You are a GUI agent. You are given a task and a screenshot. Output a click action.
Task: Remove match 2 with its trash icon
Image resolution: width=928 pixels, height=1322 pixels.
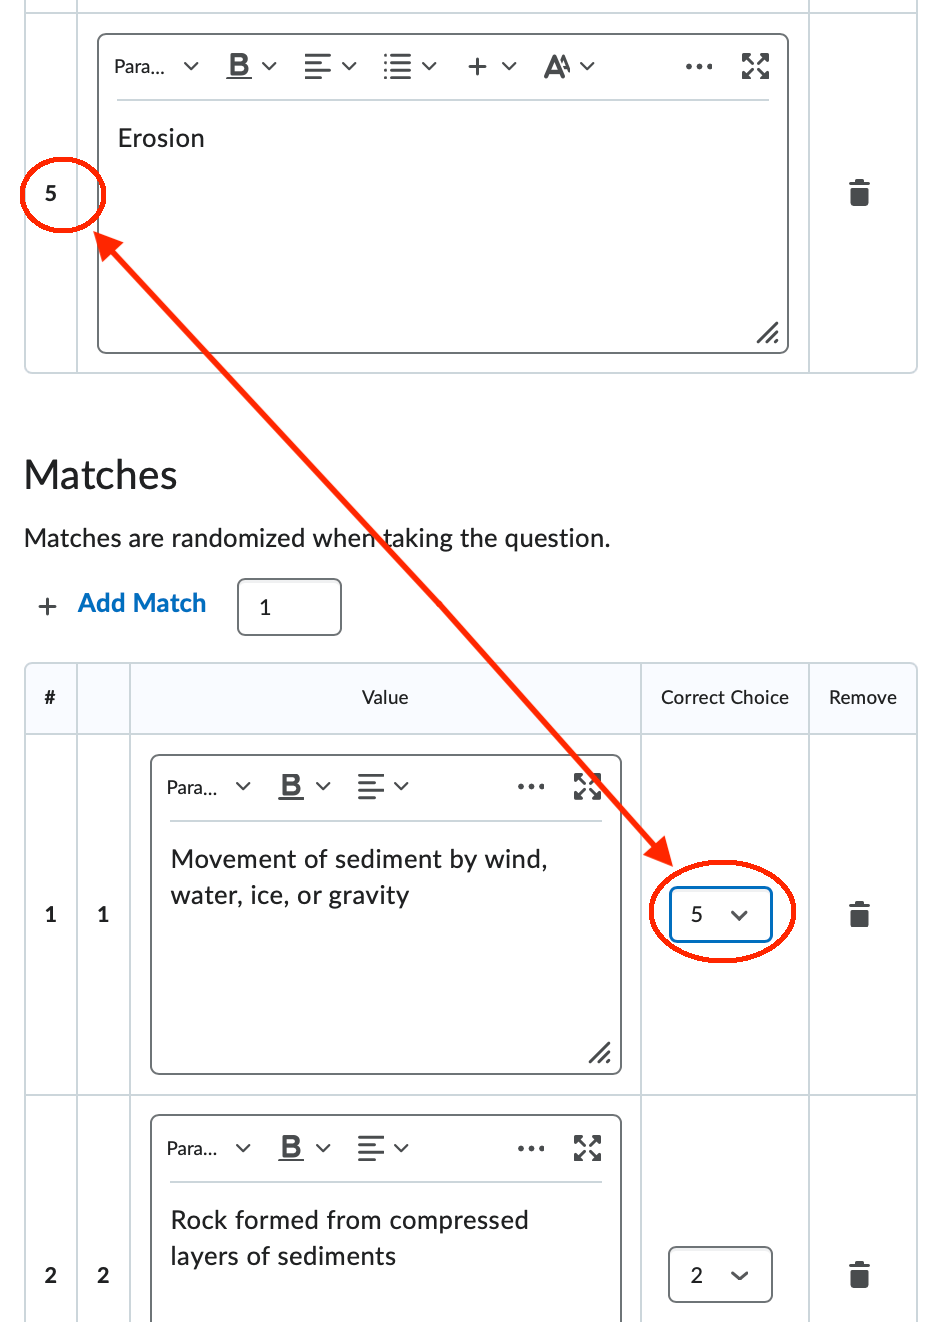(x=862, y=1274)
